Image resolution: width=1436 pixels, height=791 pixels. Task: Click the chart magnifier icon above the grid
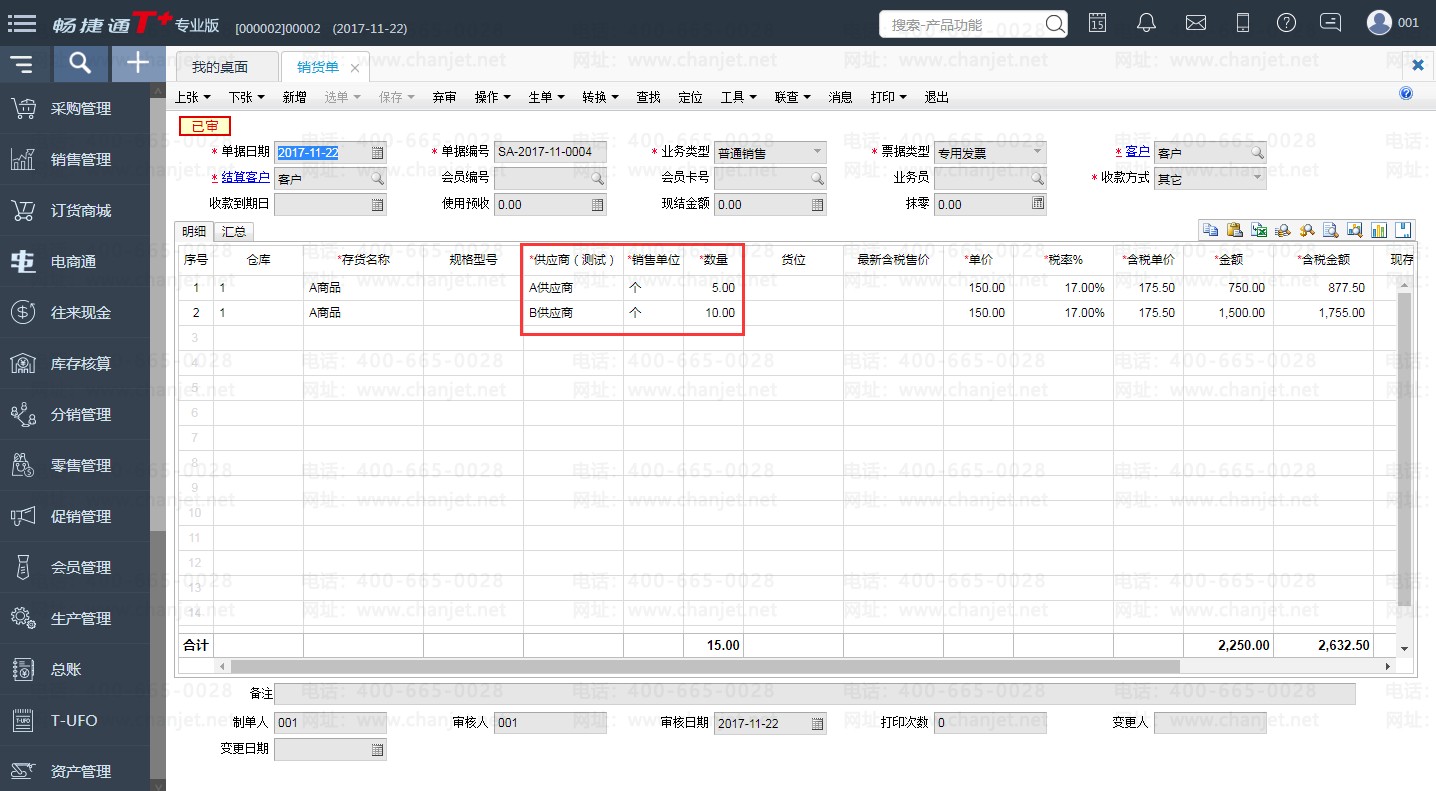(1354, 230)
